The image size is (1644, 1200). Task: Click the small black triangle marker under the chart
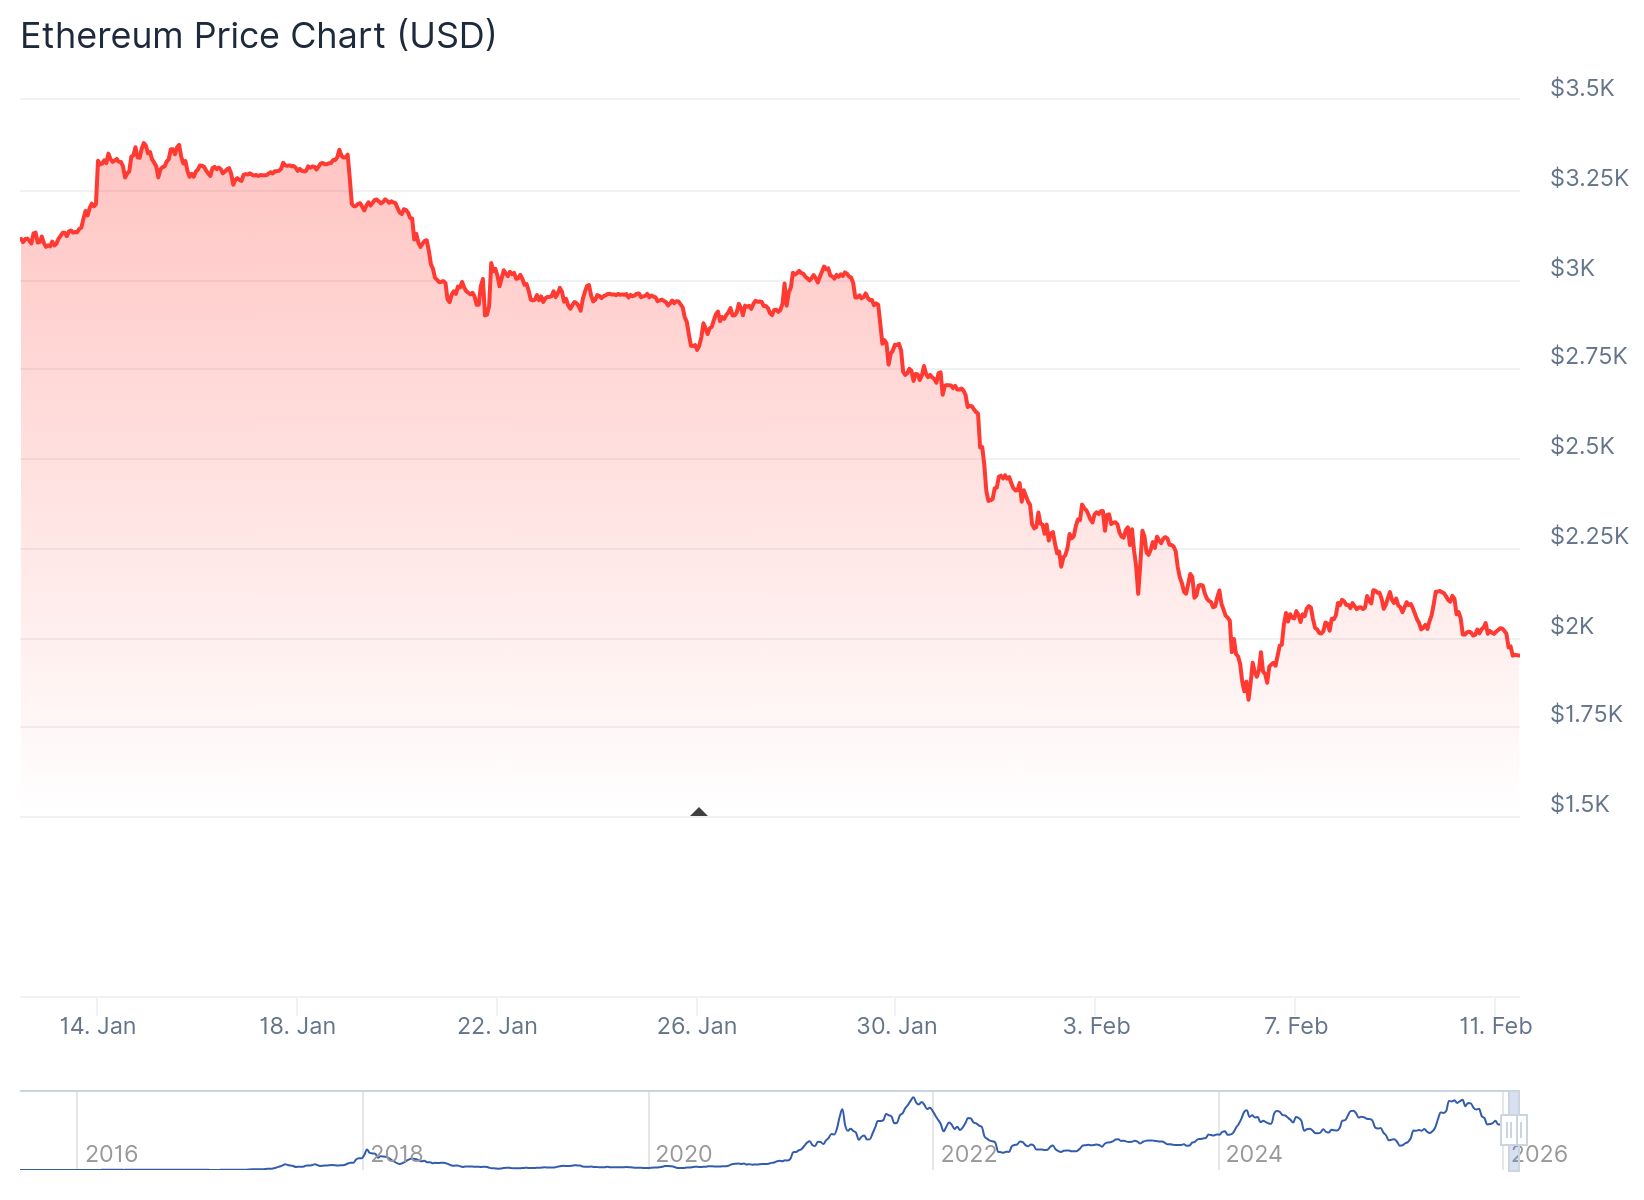pyautogui.click(x=699, y=812)
